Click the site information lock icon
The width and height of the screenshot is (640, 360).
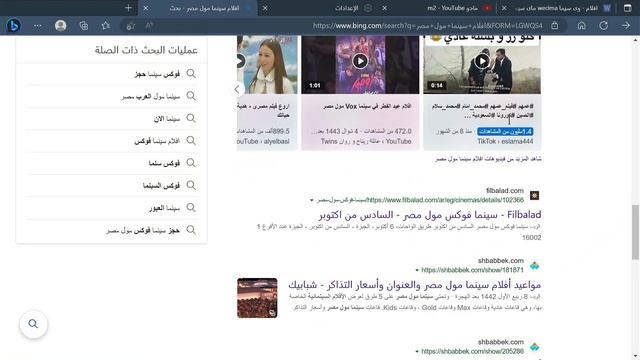pyautogui.click(x=555, y=26)
